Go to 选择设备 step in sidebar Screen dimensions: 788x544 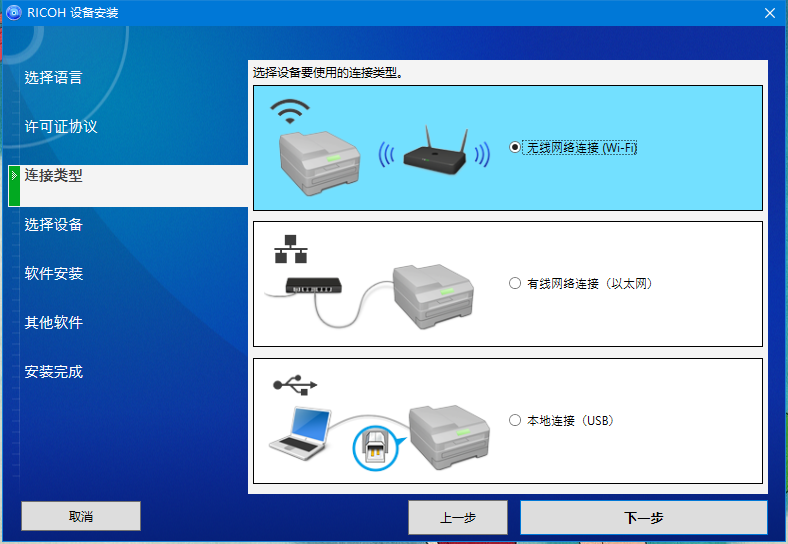(53, 224)
